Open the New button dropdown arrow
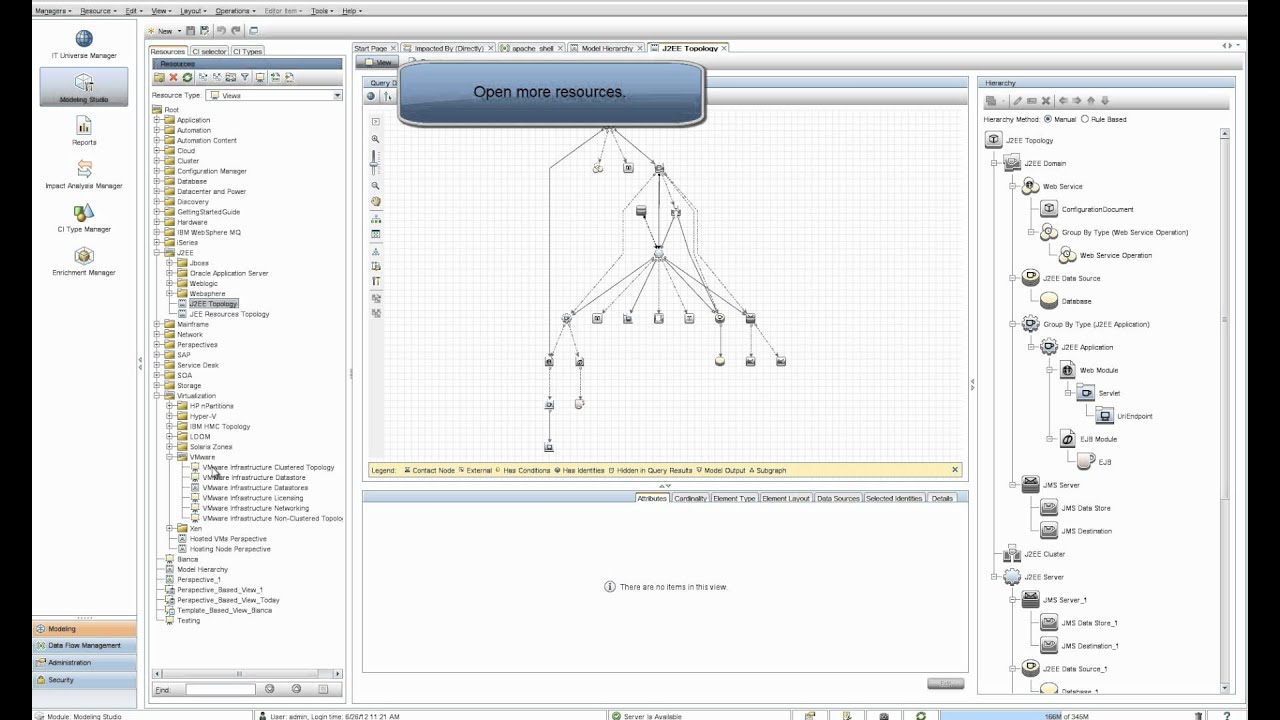 [x=179, y=31]
